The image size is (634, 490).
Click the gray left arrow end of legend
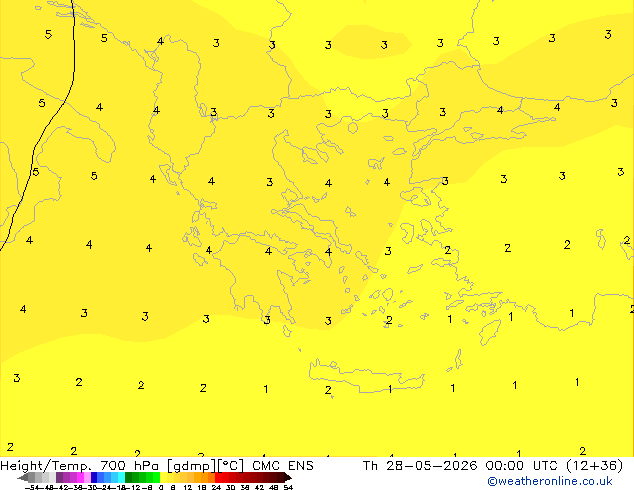click(22, 477)
